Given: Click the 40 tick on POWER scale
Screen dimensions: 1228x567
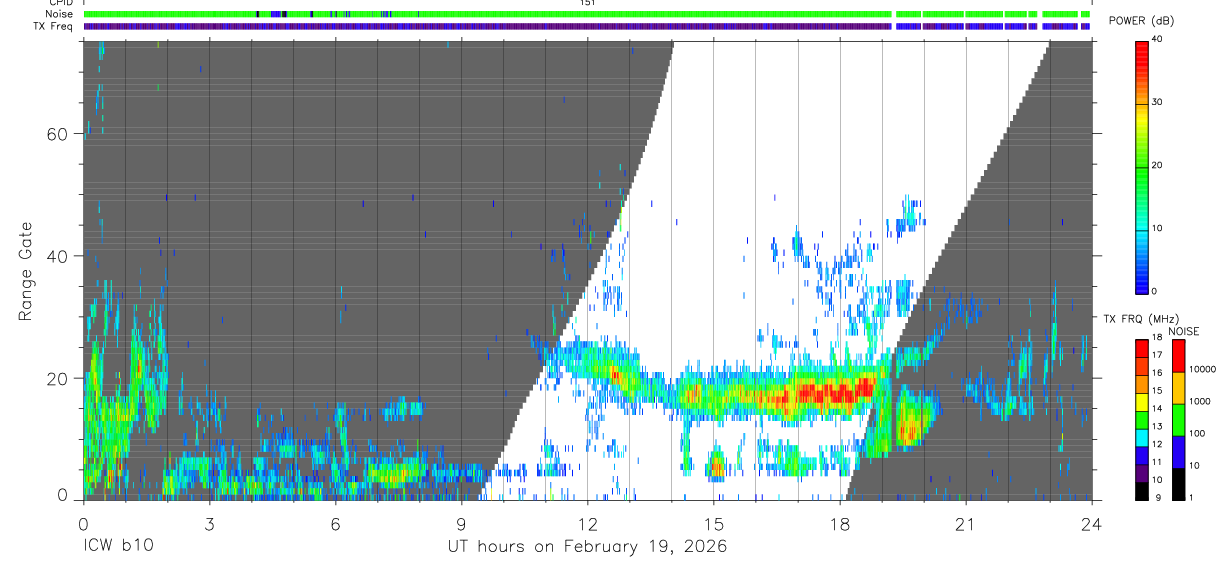Looking at the screenshot, I should (1158, 40).
